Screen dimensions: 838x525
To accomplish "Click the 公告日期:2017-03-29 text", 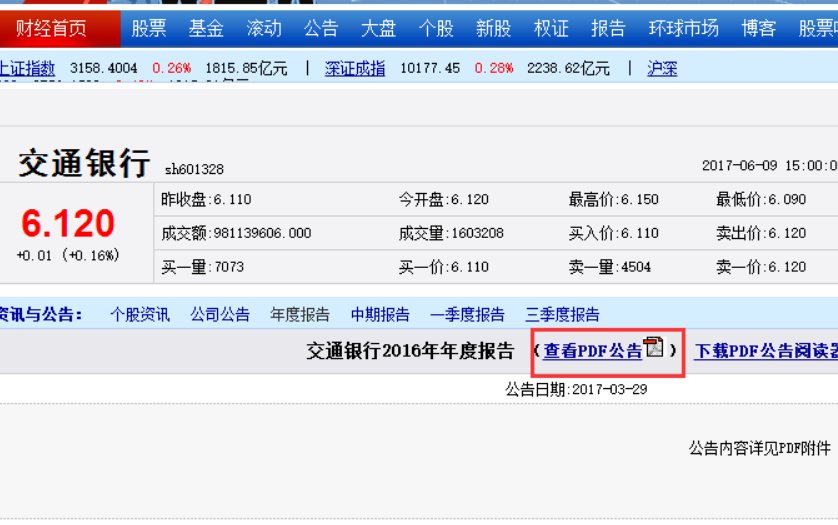I will point(576,389).
